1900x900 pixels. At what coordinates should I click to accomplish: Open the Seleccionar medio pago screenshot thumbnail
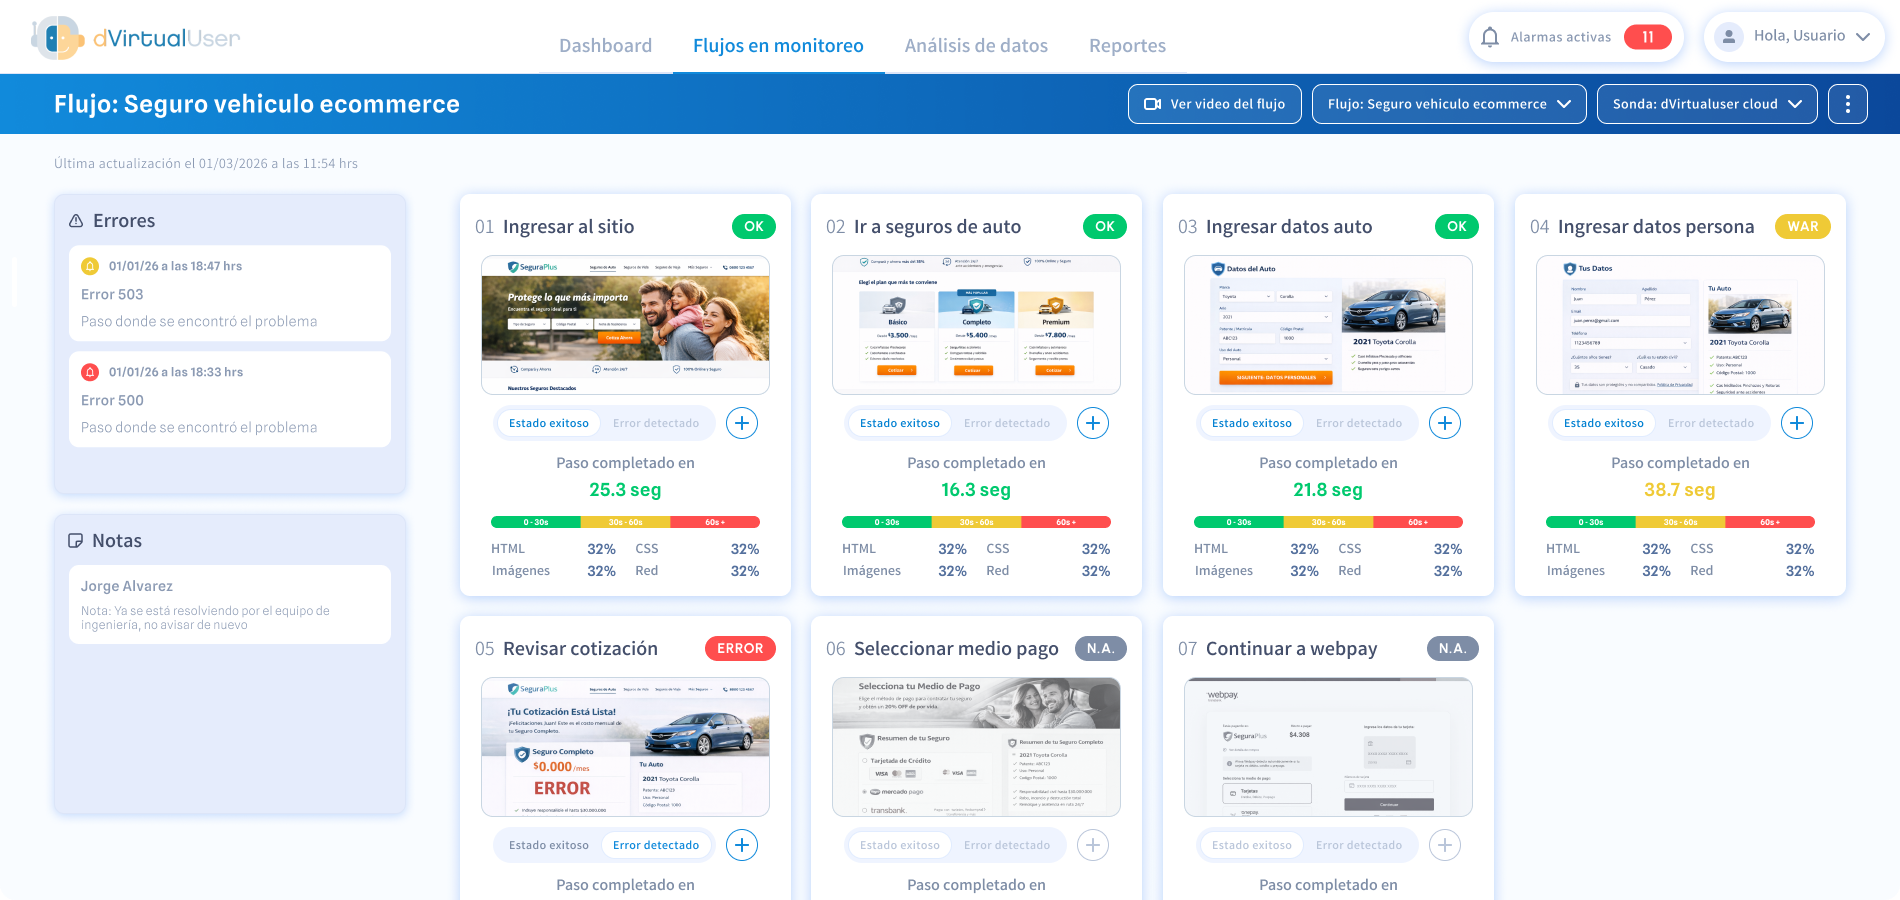(976, 747)
